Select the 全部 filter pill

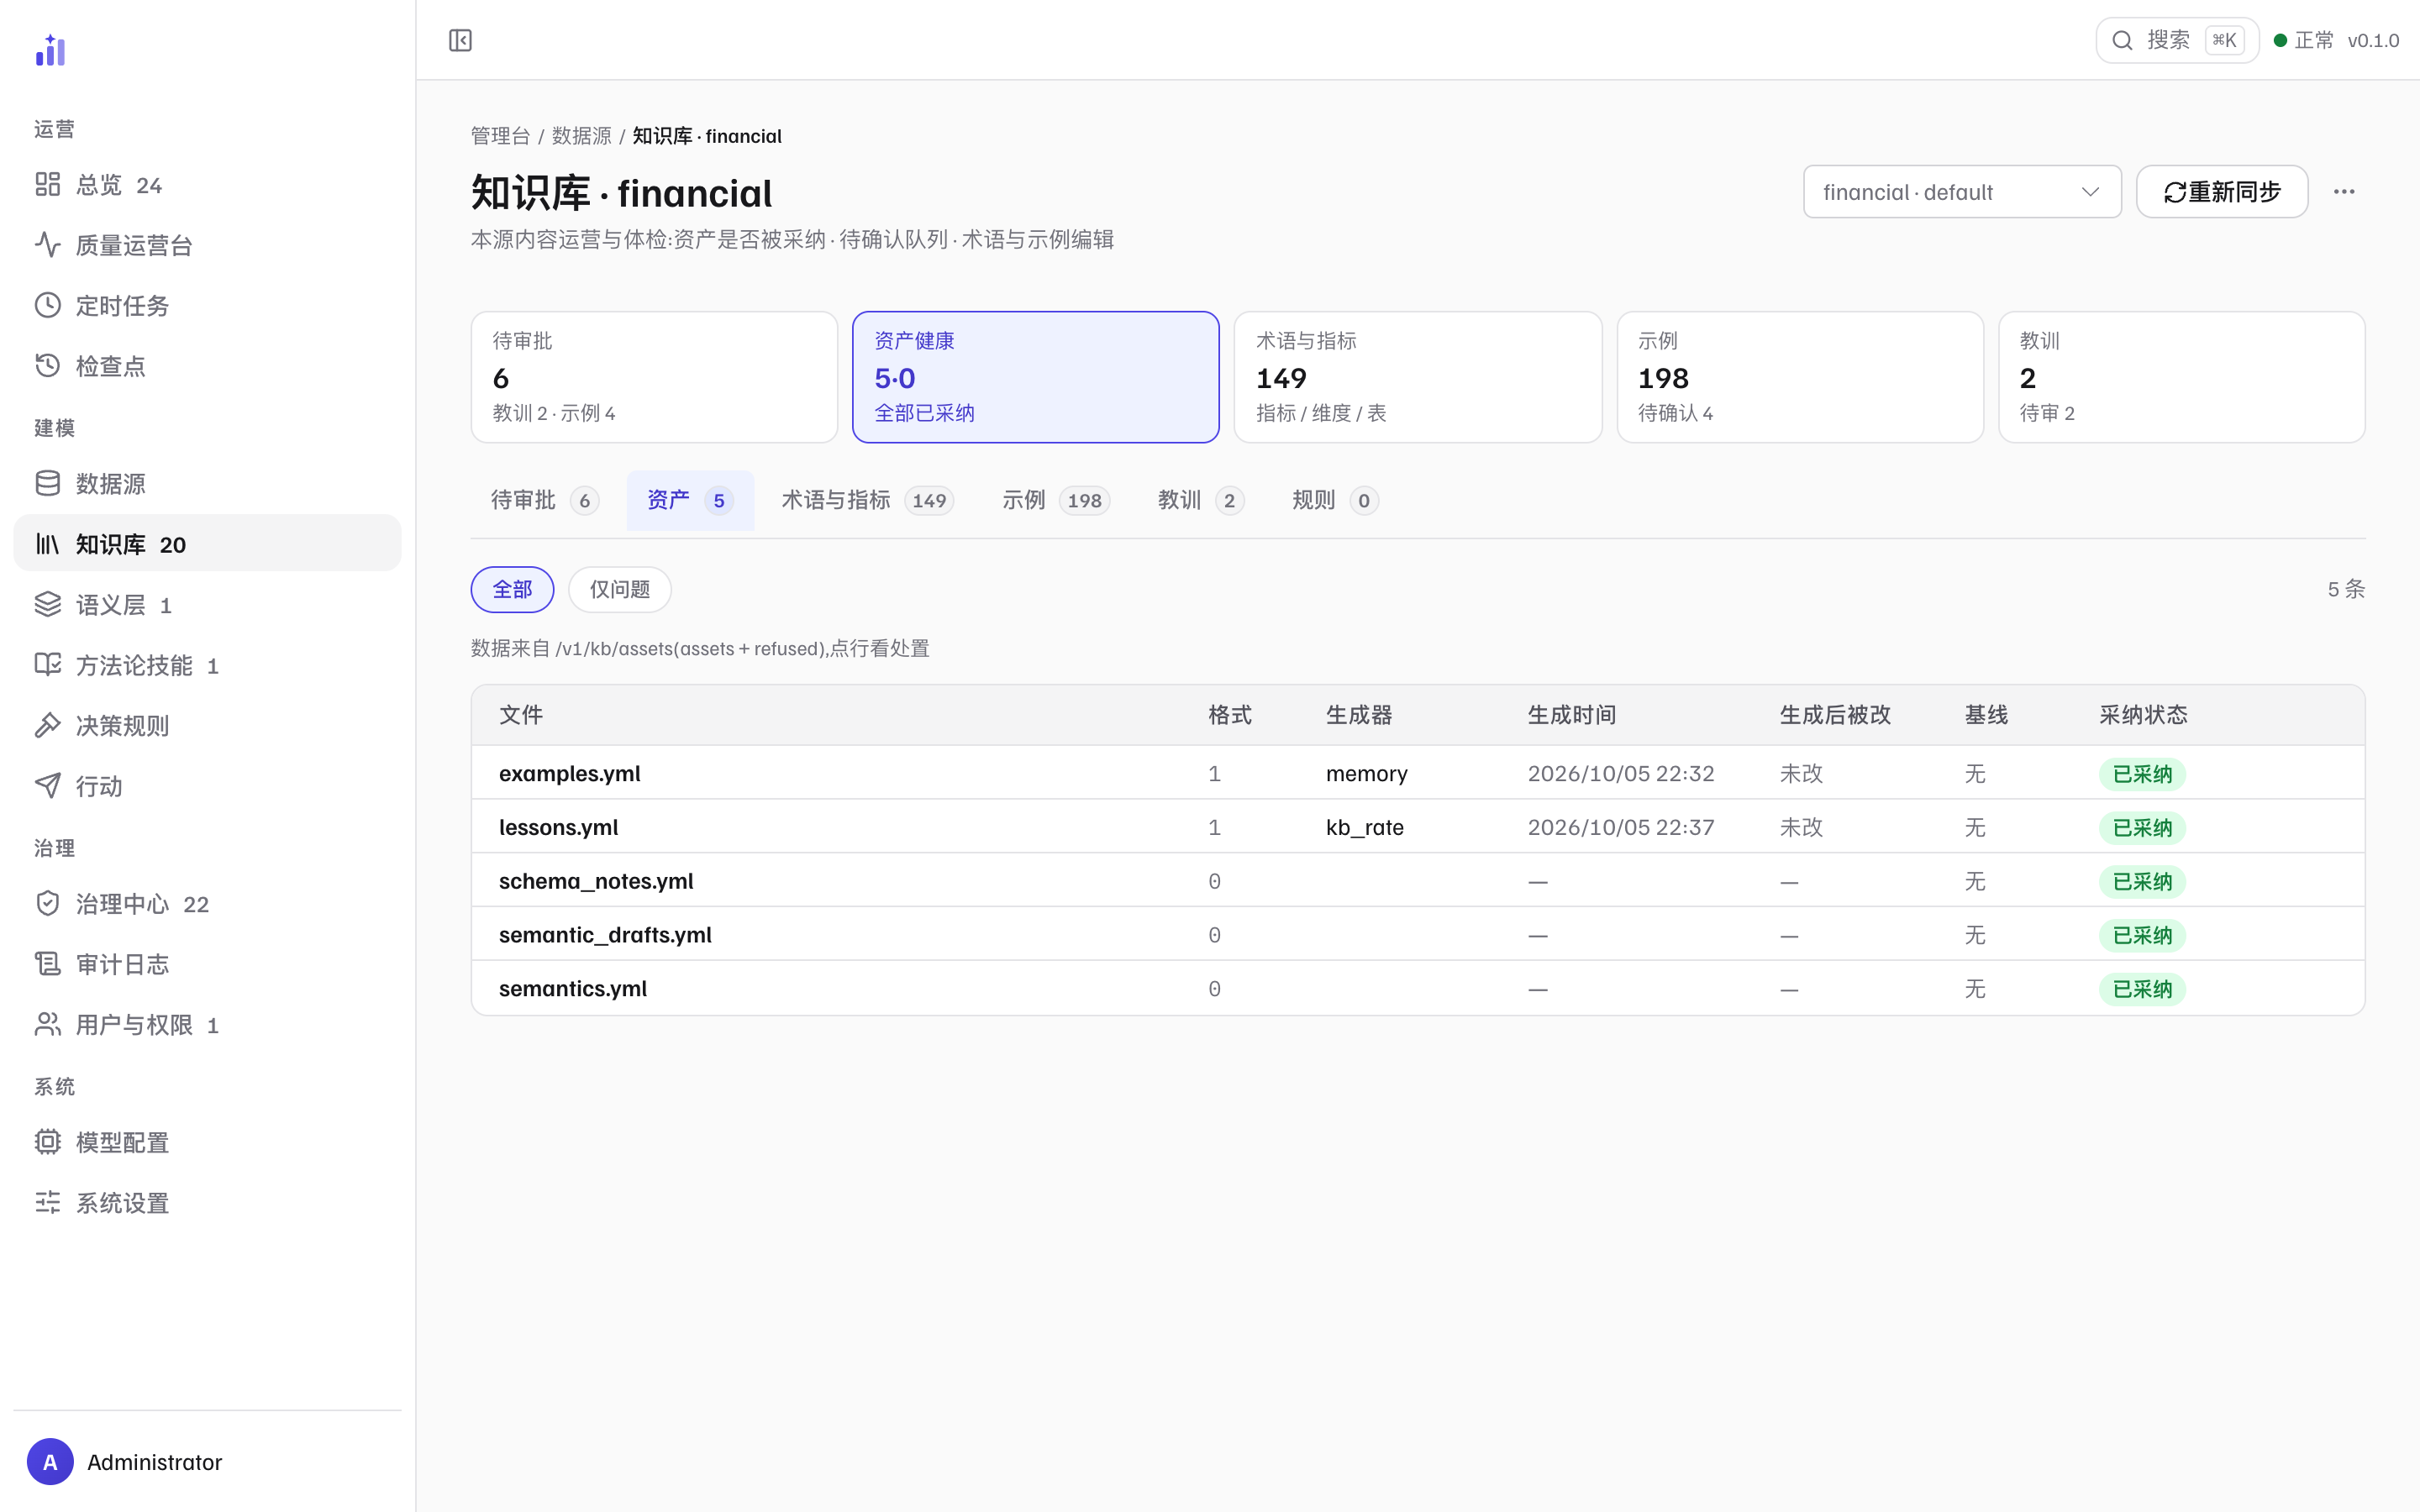(512, 589)
